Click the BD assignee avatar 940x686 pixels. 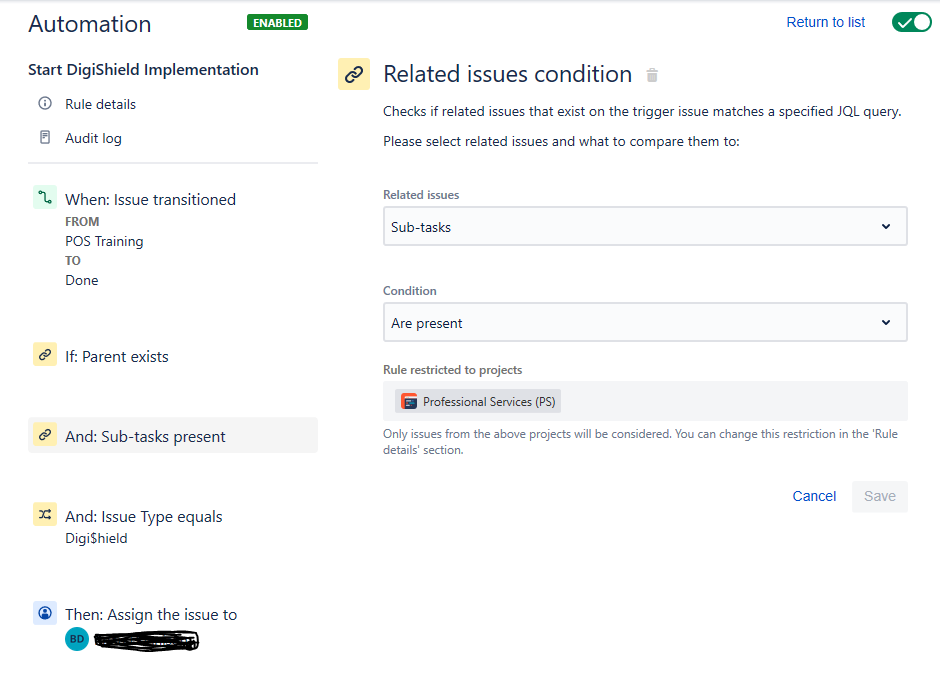77,639
